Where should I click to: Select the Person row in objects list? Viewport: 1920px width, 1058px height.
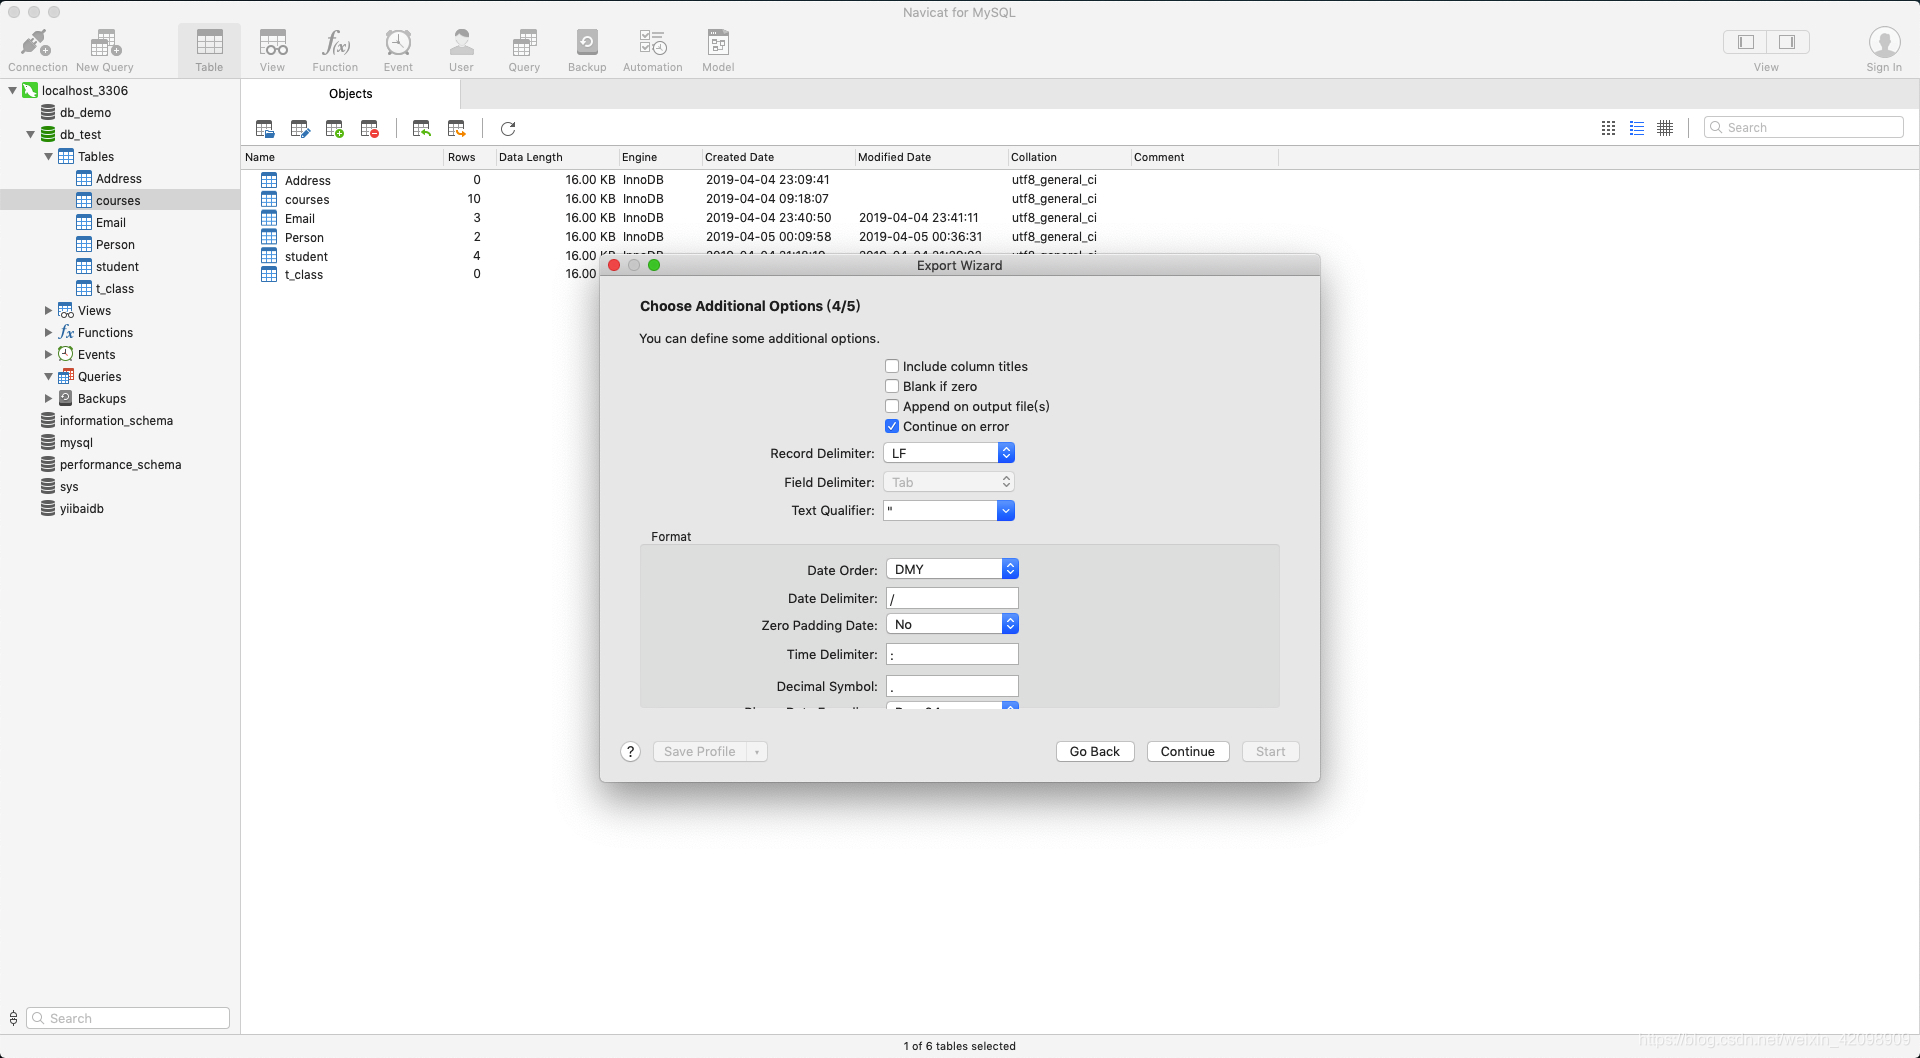tap(760, 237)
